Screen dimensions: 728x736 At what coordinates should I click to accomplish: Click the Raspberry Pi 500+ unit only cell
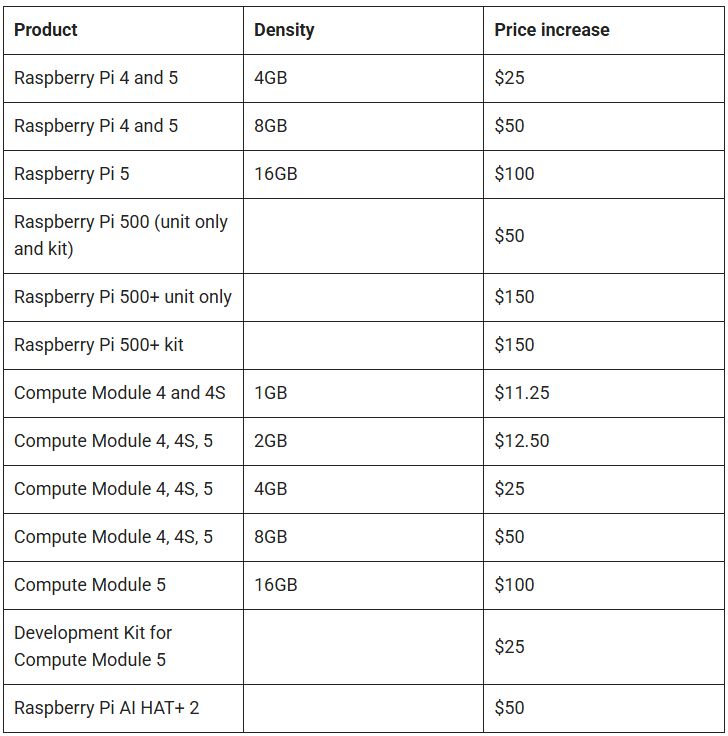pyautogui.click(x=122, y=297)
